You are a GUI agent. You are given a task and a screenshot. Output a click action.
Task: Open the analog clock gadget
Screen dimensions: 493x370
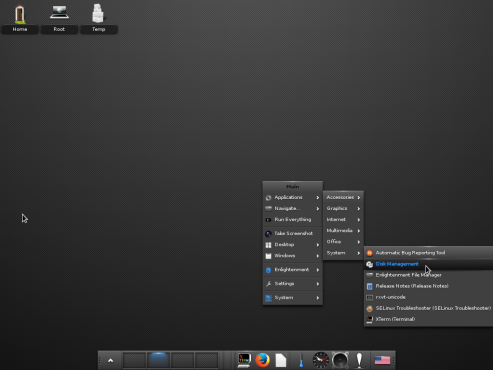[x=321, y=360]
